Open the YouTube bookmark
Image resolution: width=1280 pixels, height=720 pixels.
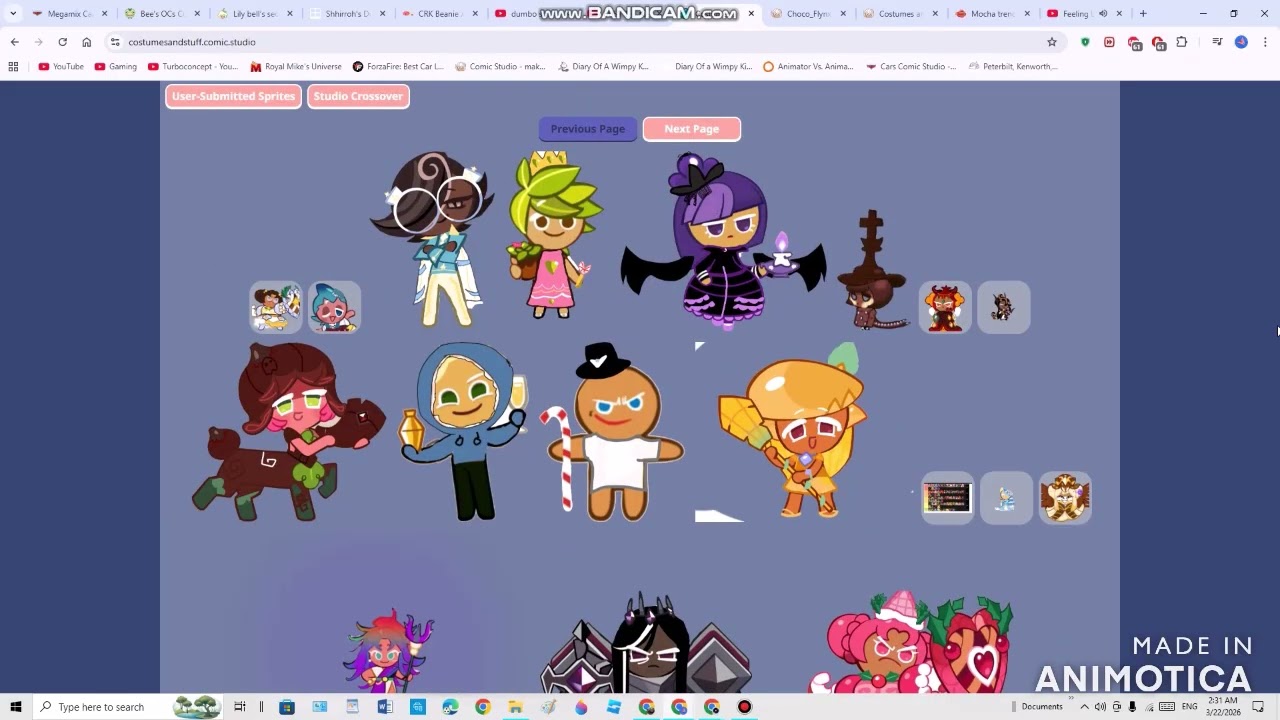tap(61, 66)
